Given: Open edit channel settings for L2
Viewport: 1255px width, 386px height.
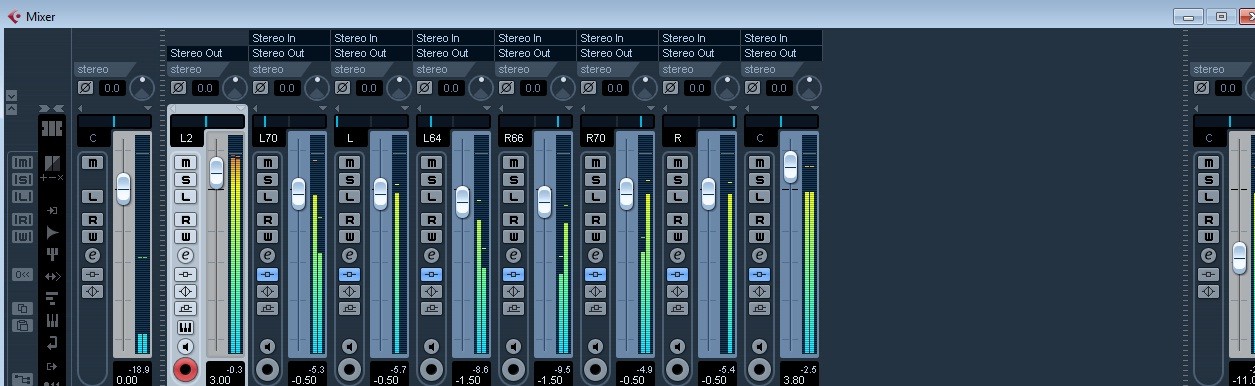Looking at the screenshot, I should [x=185, y=255].
